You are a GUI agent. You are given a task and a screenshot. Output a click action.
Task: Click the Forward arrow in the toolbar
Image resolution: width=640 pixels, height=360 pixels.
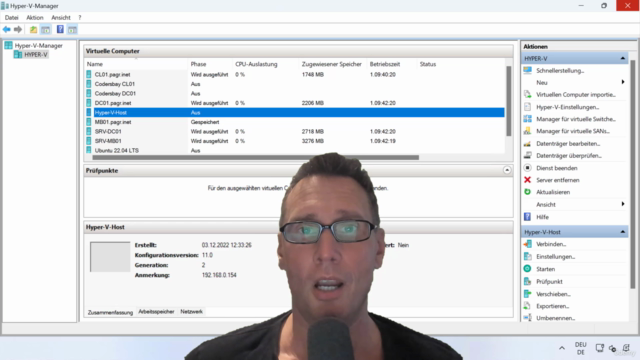click(18, 29)
